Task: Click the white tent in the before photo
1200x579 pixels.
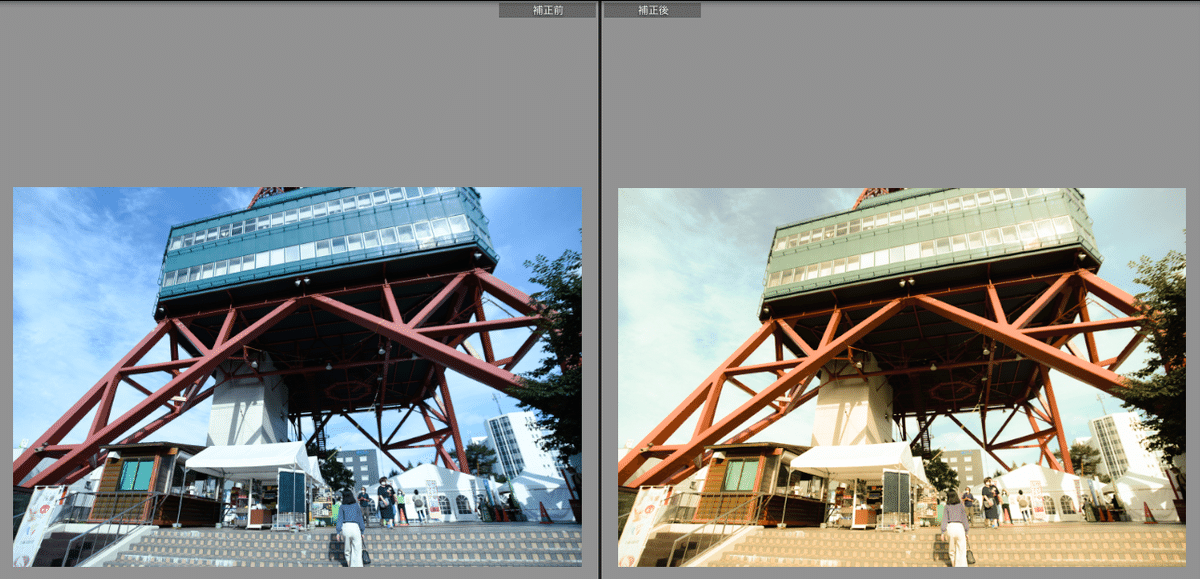Action: coord(250,460)
